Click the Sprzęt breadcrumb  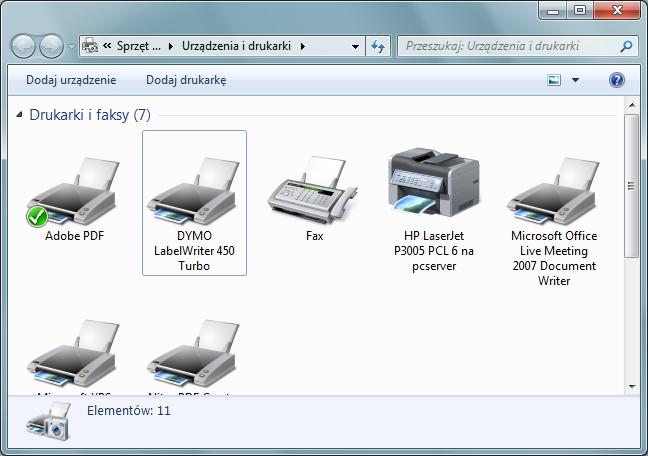point(138,46)
